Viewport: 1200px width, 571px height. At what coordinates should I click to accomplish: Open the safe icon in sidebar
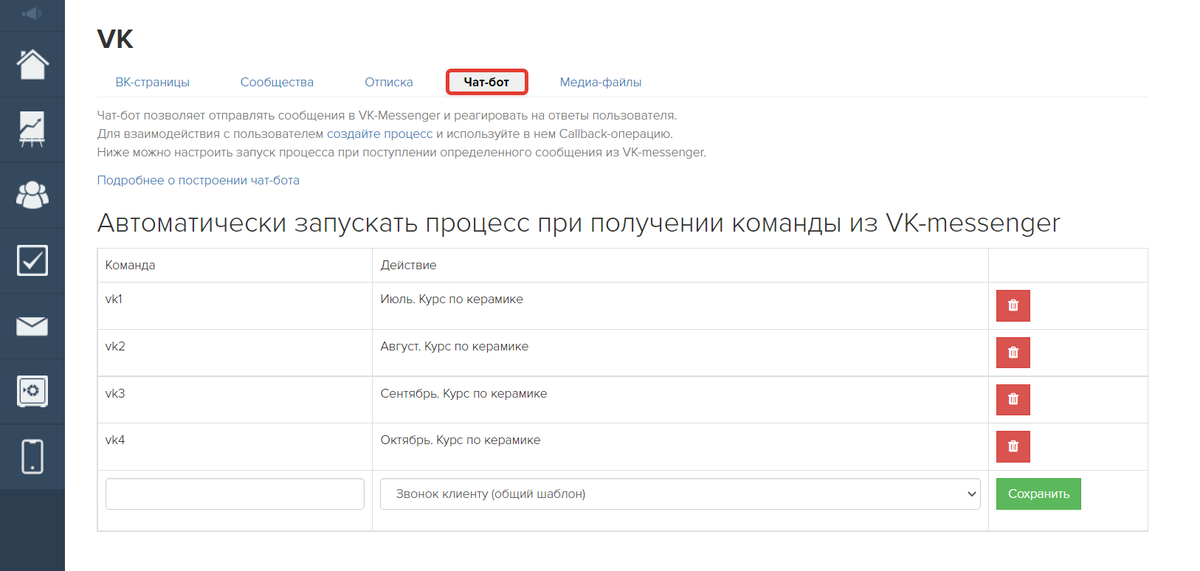click(x=32, y=391)
